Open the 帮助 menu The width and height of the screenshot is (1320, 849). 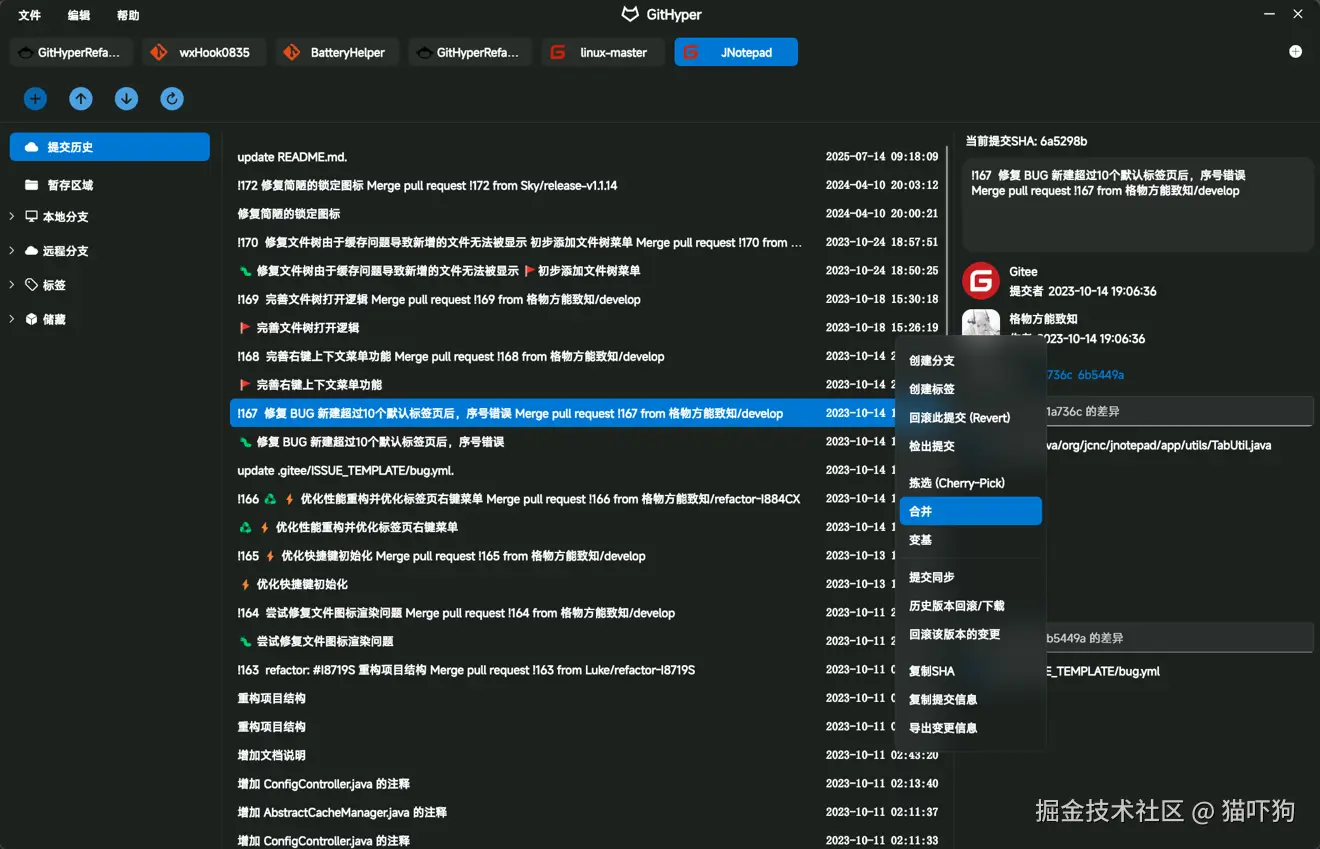[x=127, y=15]
